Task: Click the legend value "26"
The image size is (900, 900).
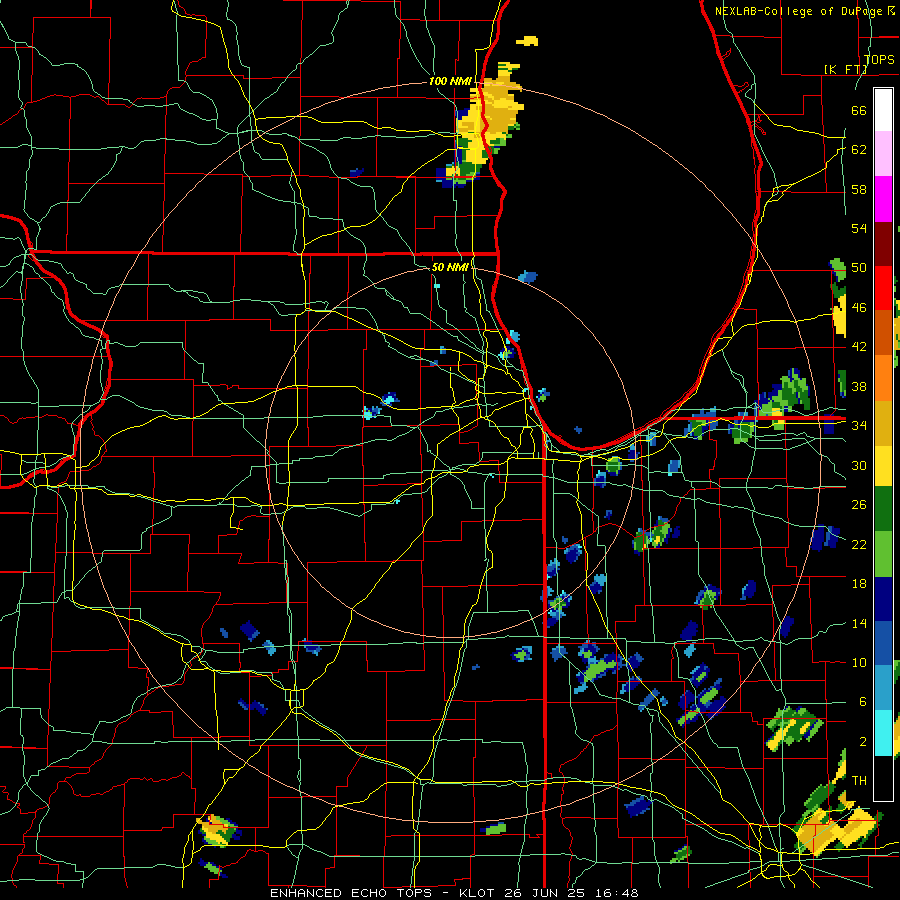Action: click(x=859, y=505)
